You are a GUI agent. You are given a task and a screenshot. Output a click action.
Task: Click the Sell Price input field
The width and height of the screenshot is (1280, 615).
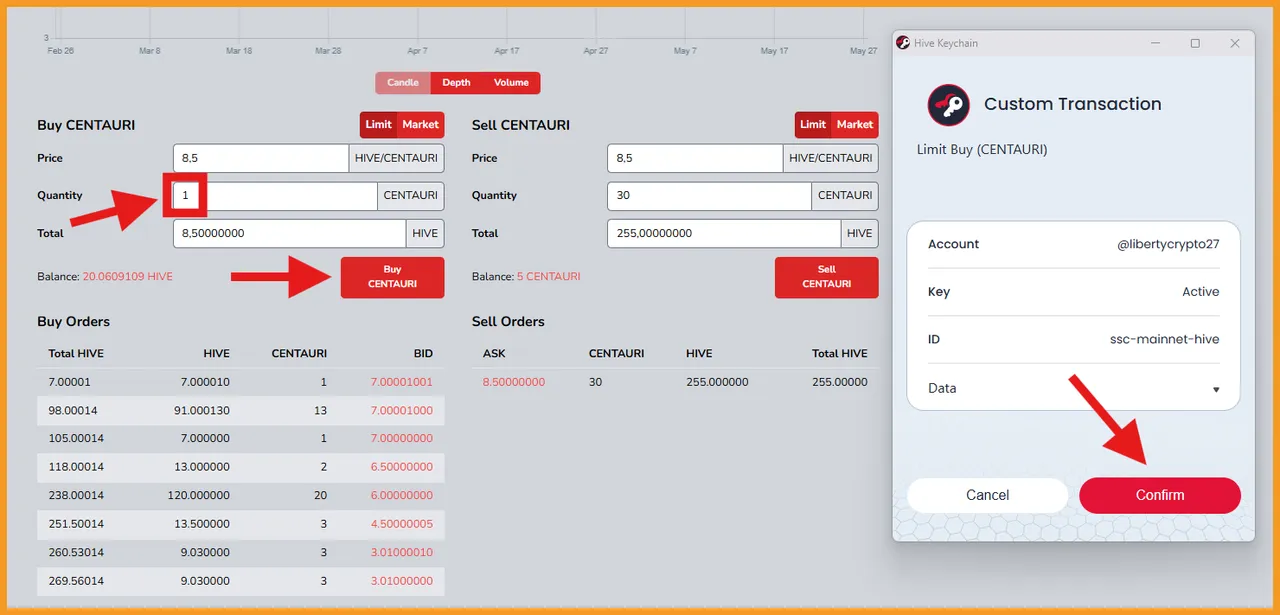[695, 158]
